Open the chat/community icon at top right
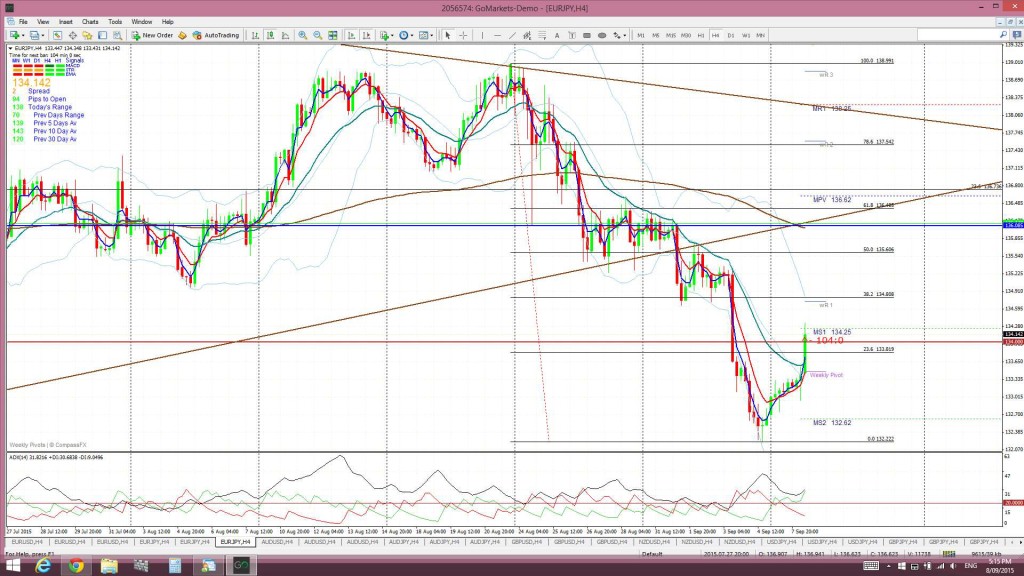1024x576 pixels. pos(1017,35)
